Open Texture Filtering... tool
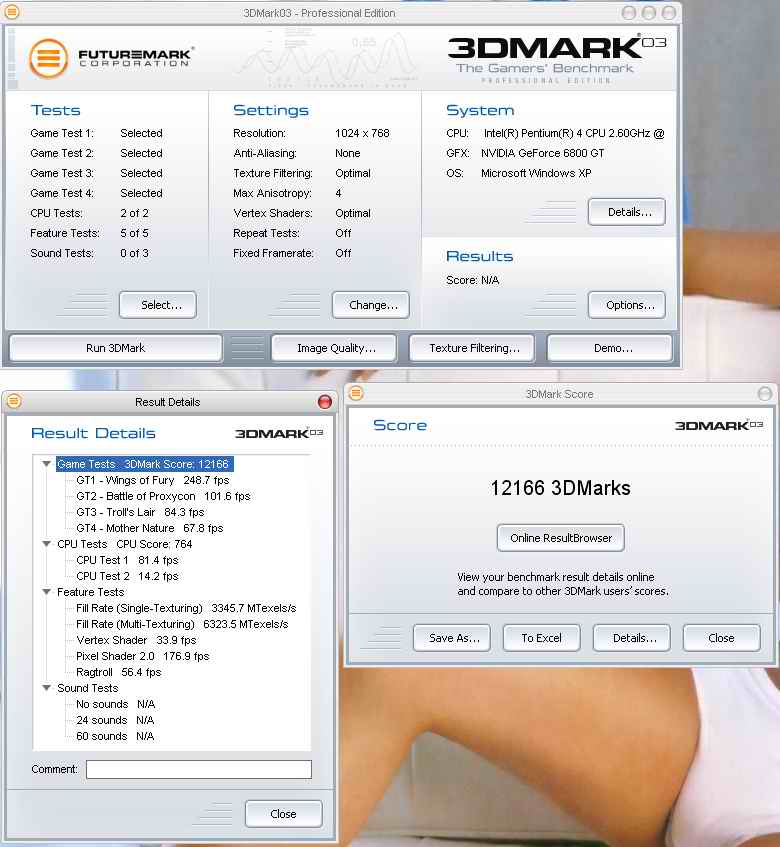Viewport: 780px width, 847px height. click(x=472, y=348)
